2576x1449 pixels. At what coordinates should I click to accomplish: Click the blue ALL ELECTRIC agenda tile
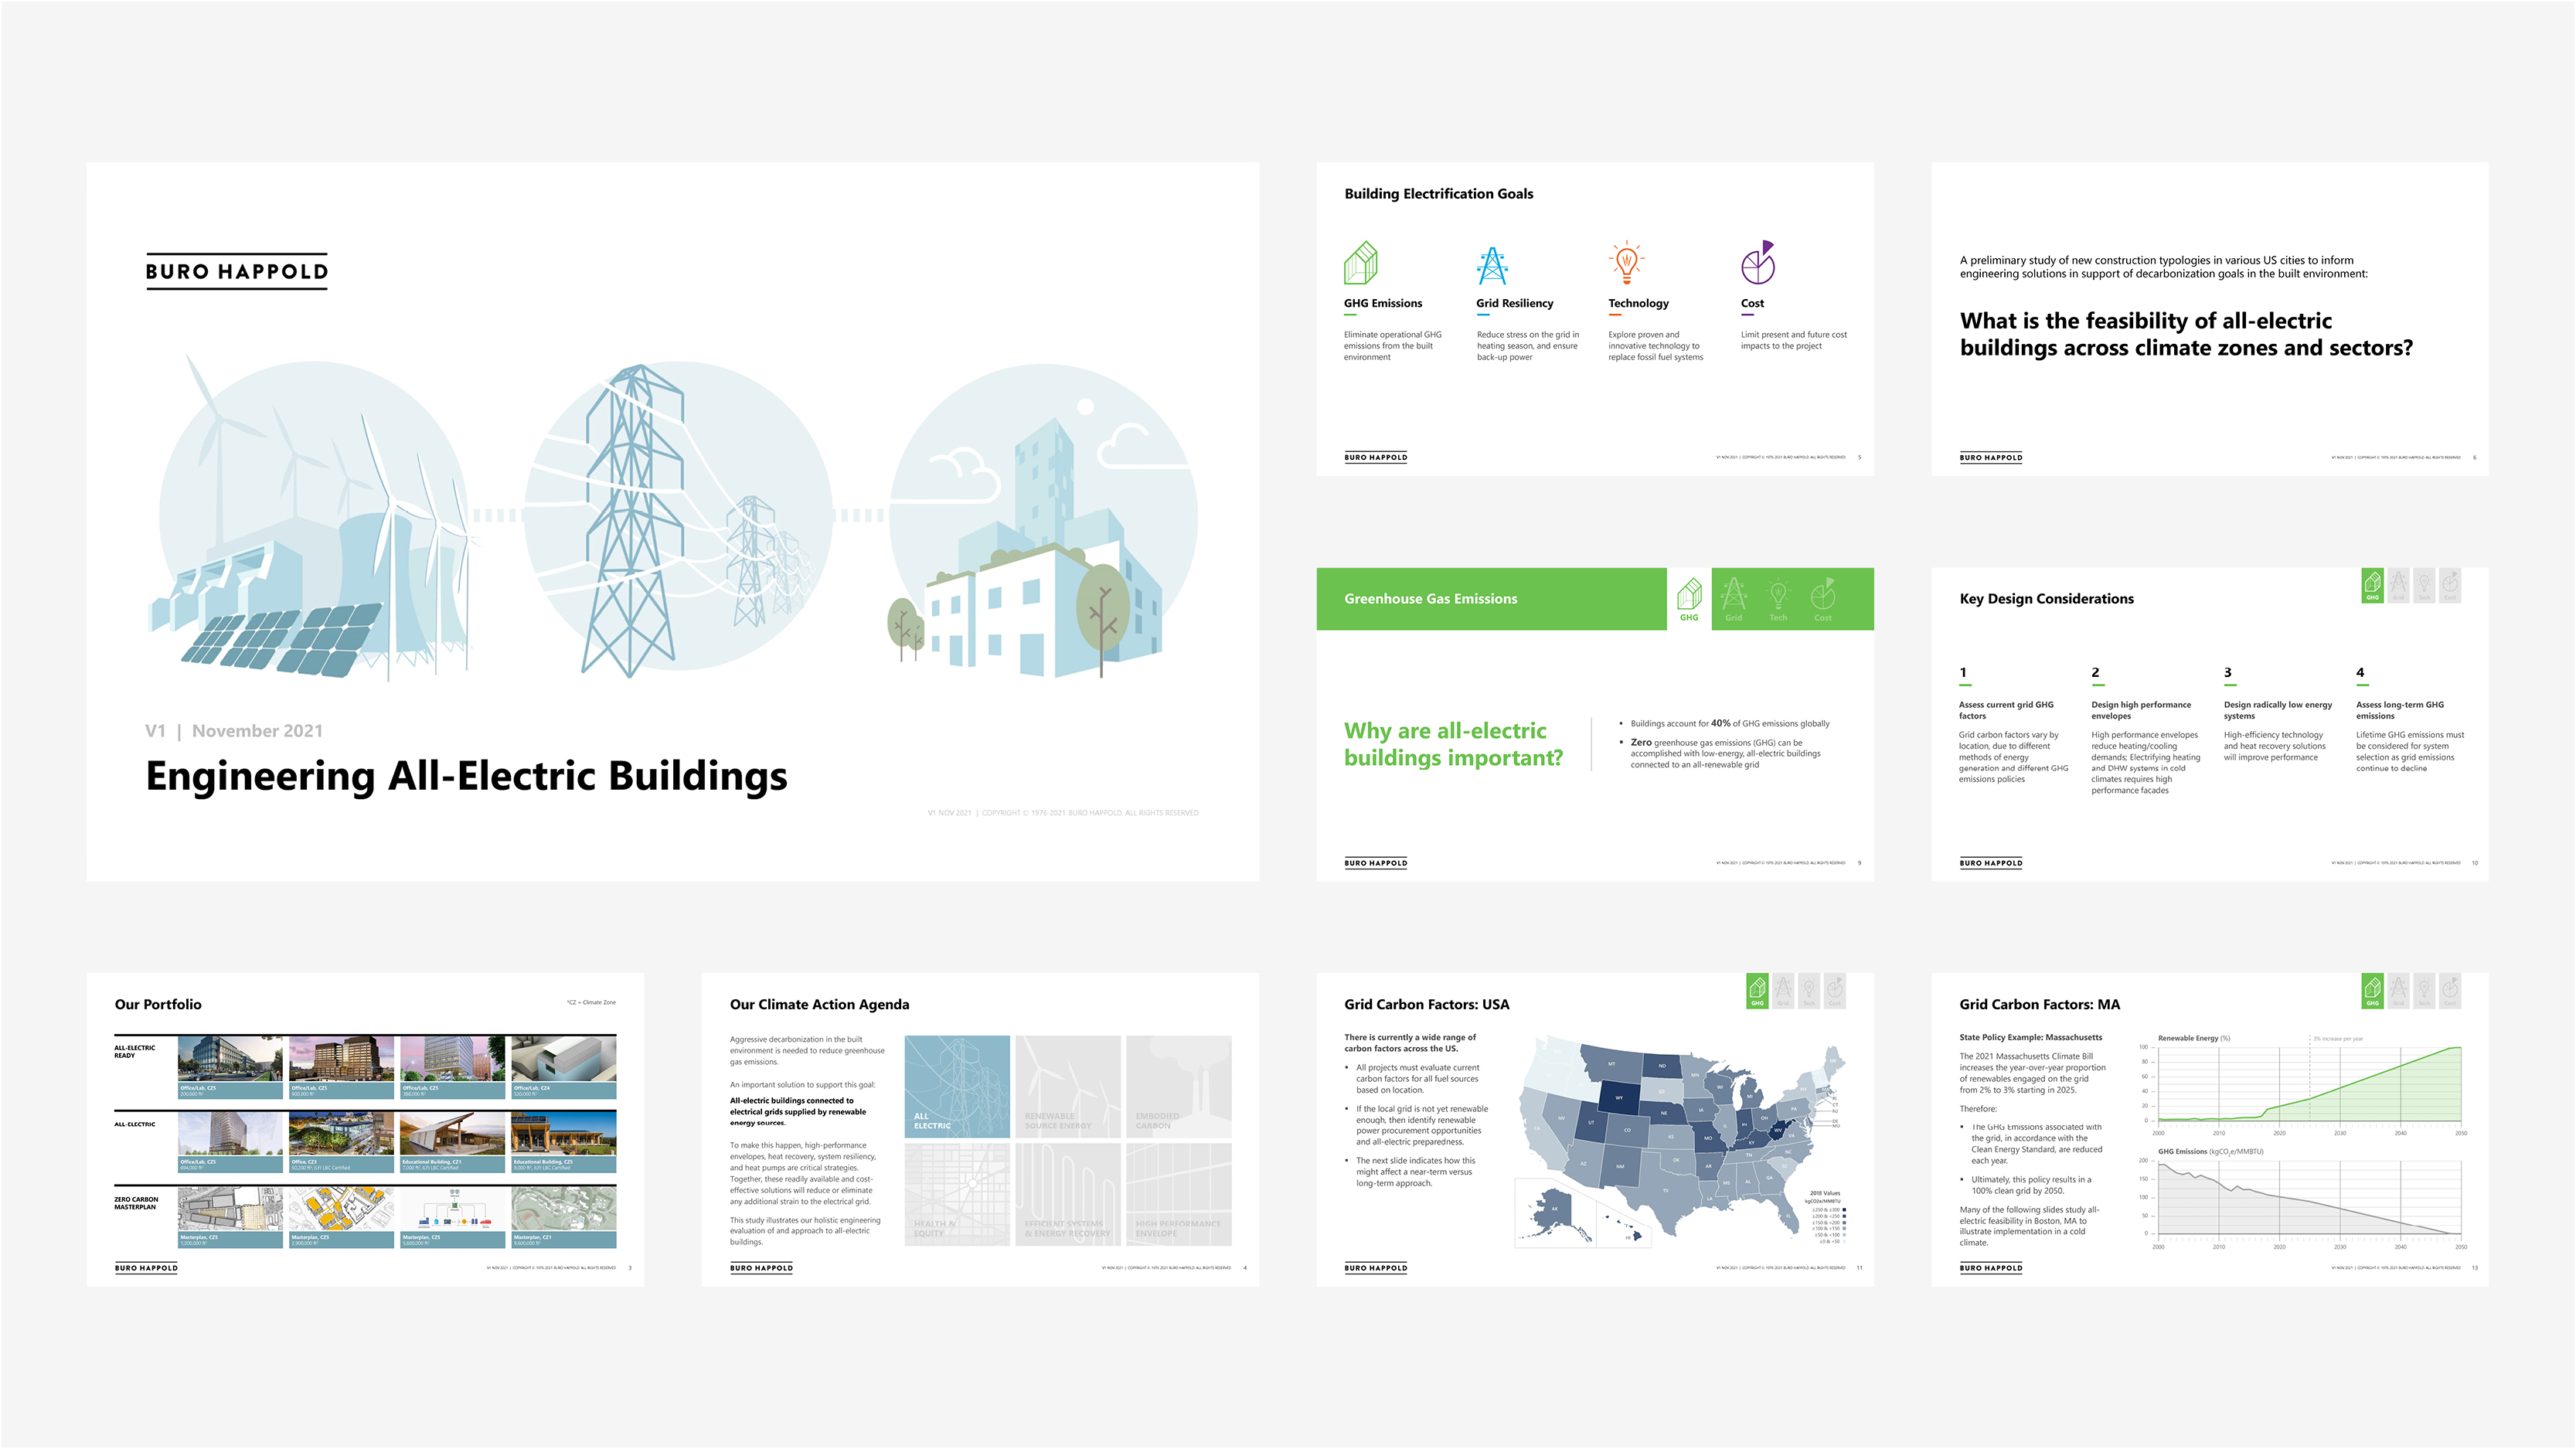(x=957, y=1086)
